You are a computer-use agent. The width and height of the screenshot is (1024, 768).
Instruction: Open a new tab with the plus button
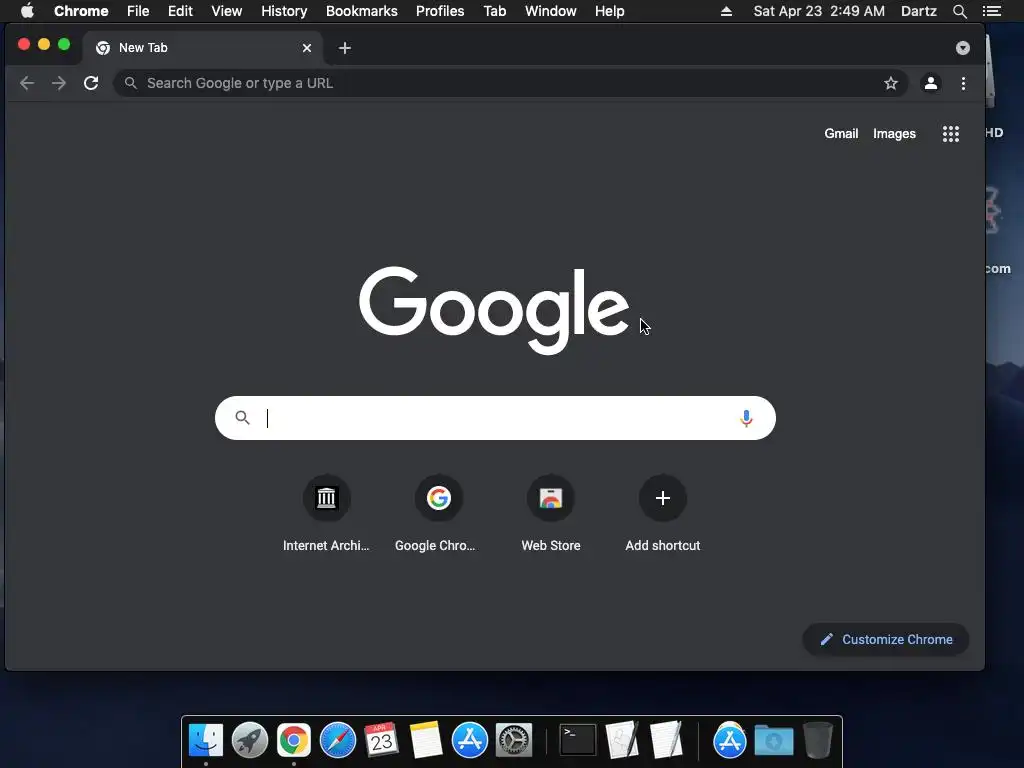(345, 48)
